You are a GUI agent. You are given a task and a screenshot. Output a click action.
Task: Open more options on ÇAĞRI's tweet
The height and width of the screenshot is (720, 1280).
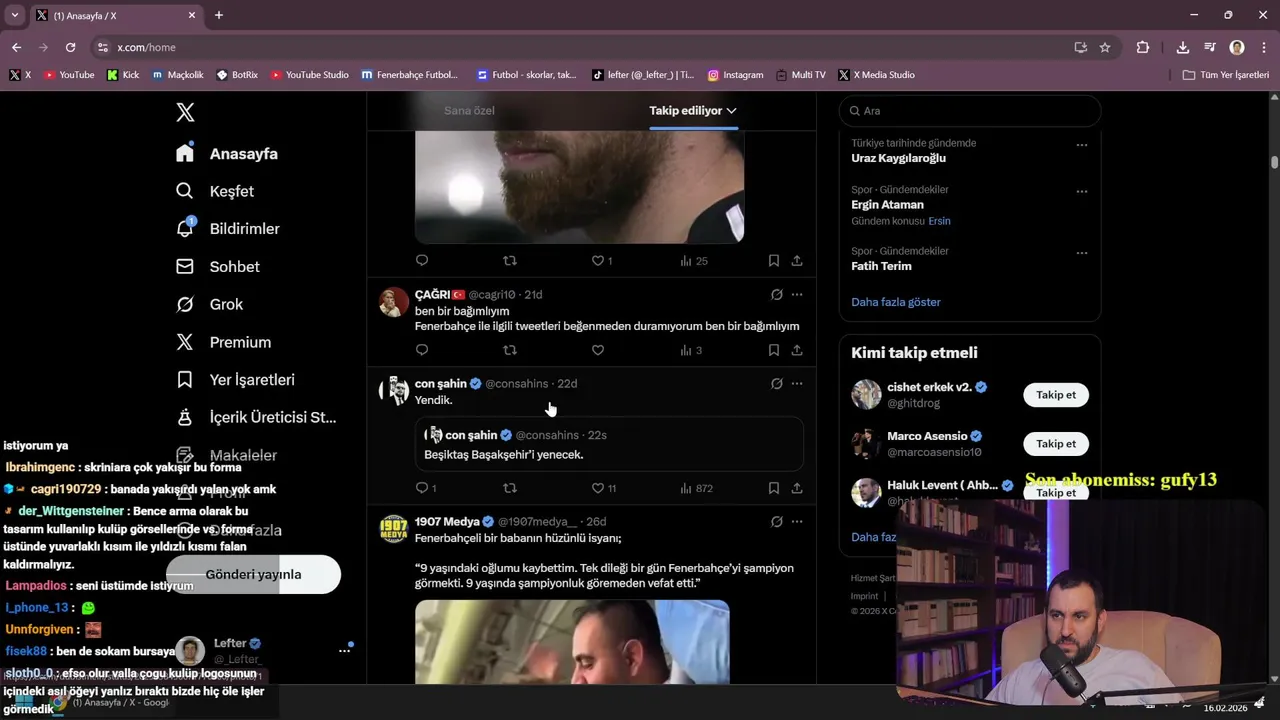(x=797, y=295)
